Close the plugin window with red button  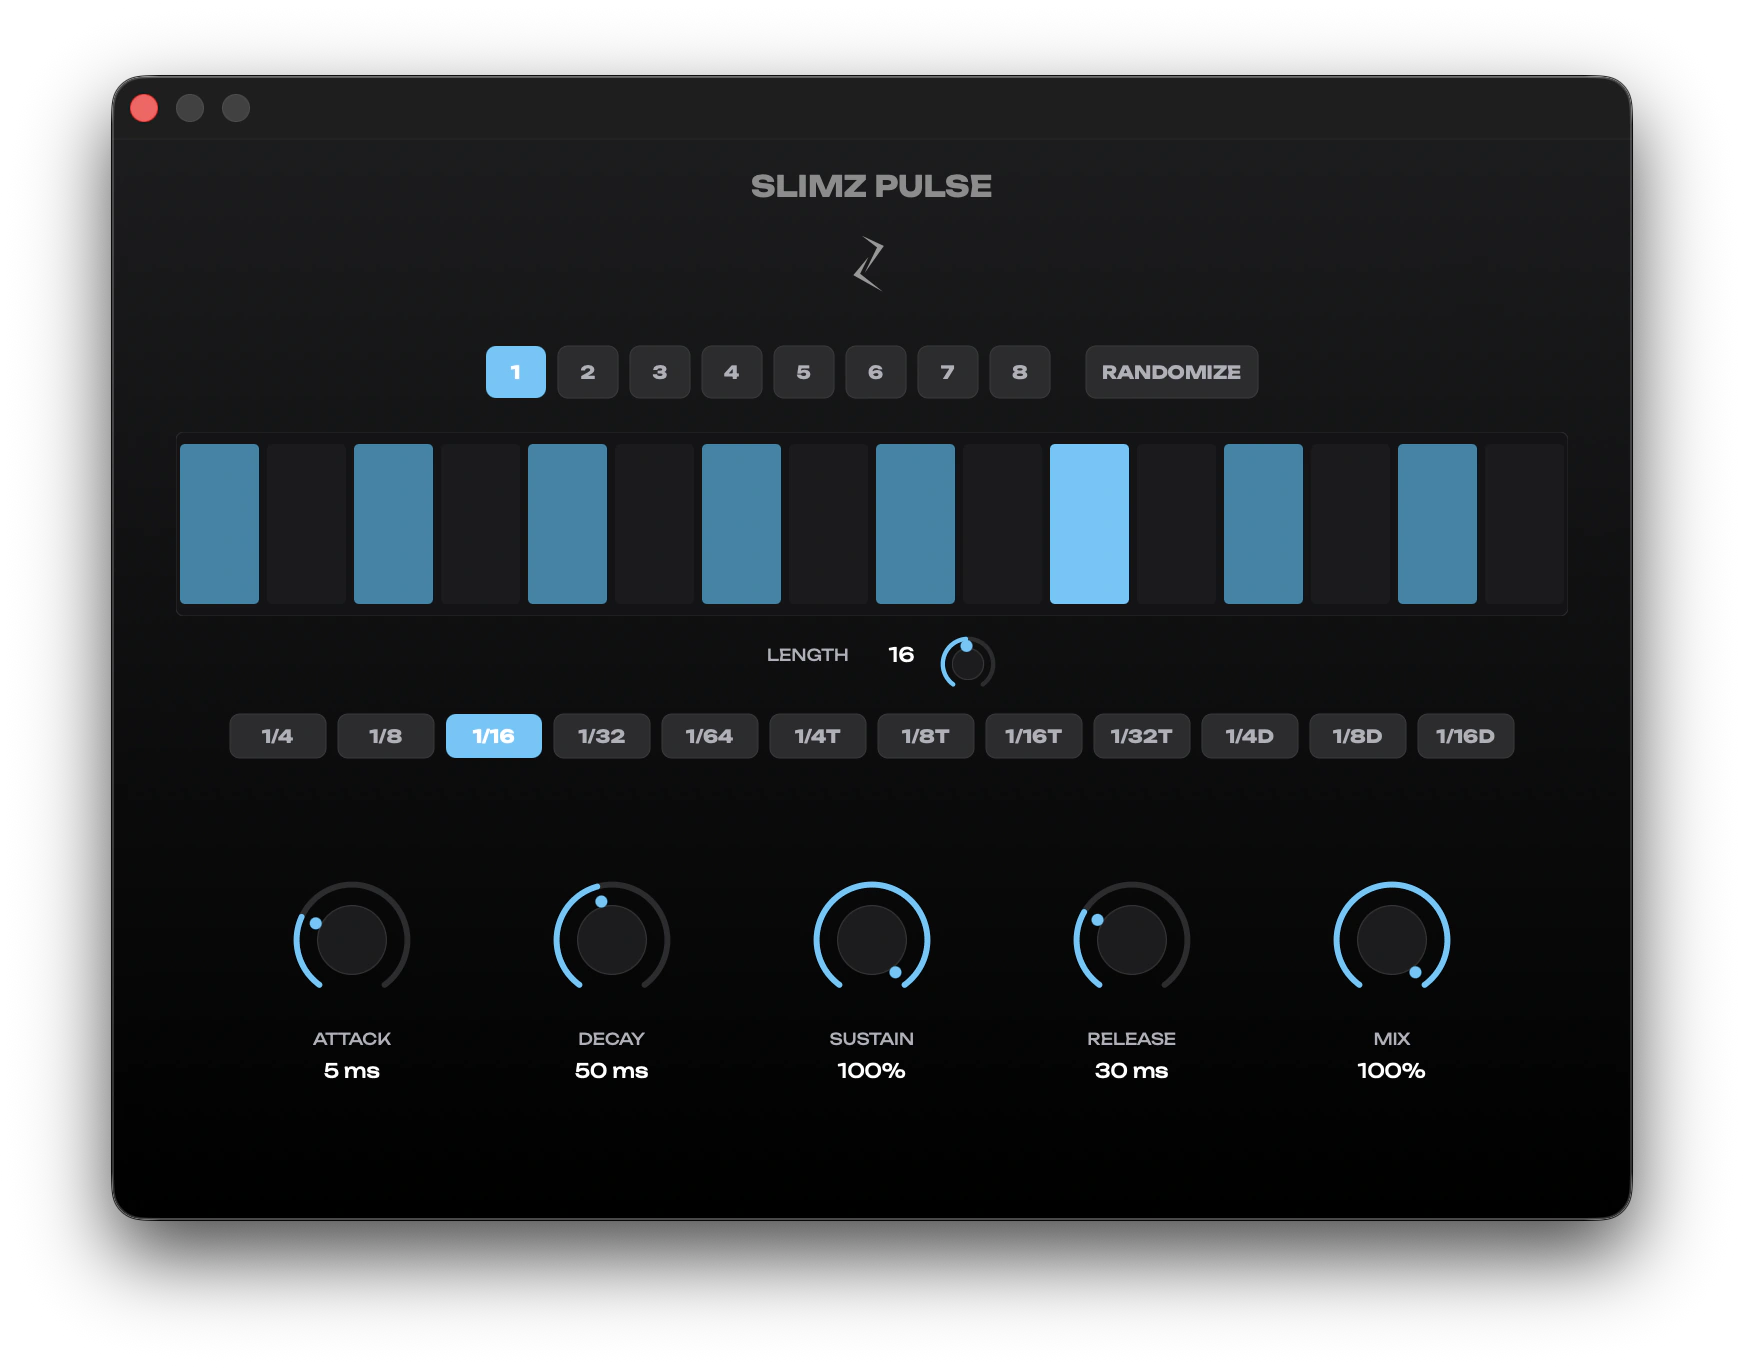click(144, 108)
